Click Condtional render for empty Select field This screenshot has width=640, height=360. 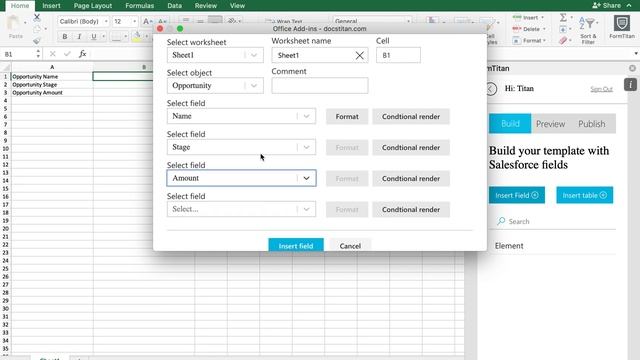[411, 209]
